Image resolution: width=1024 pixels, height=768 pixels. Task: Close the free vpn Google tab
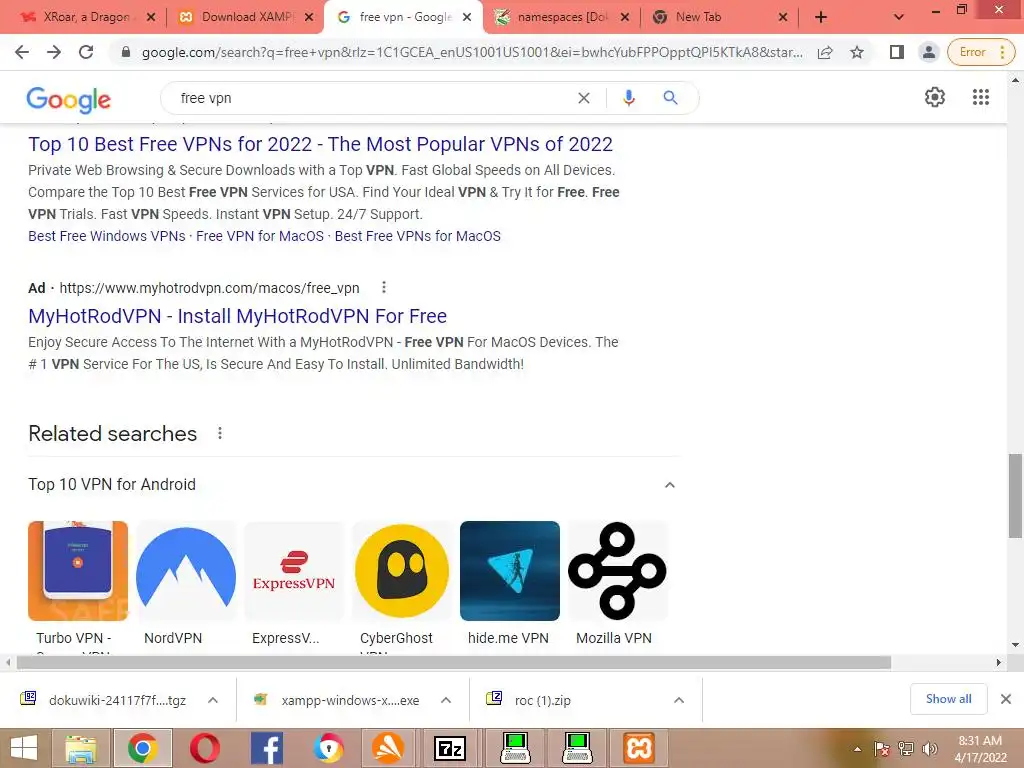click(467, 17)
